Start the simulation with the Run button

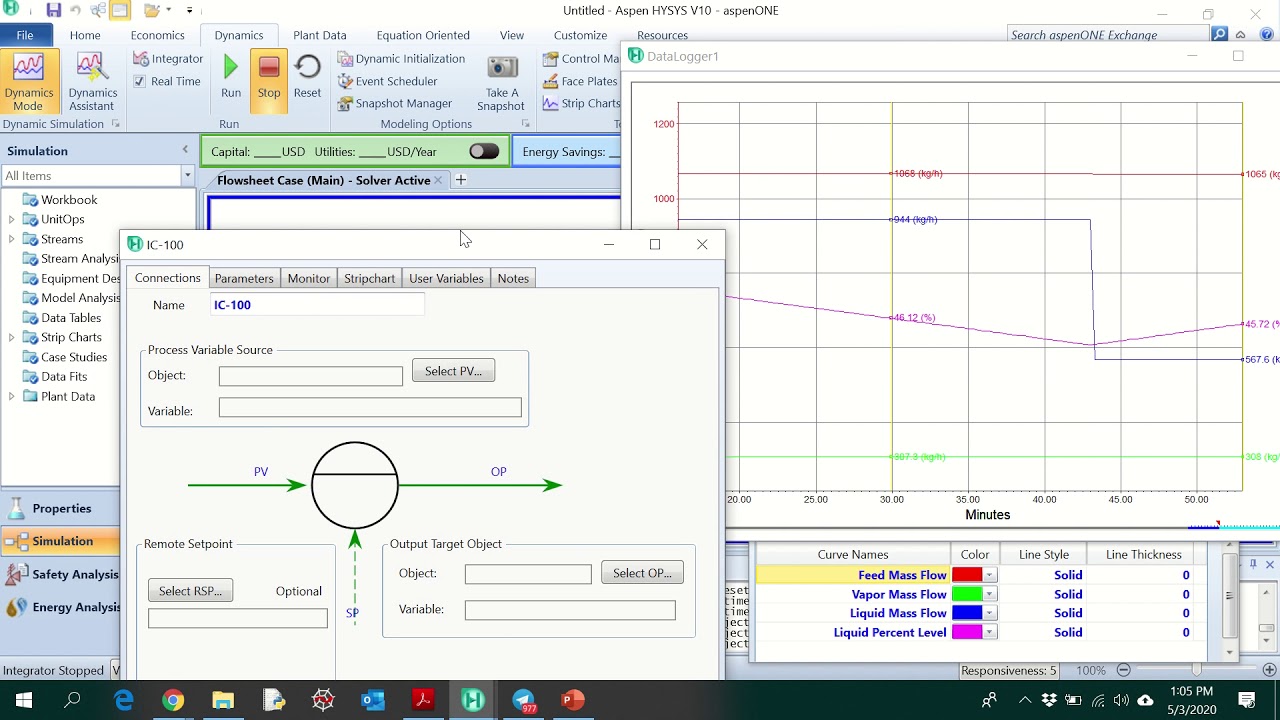[231, 77]
